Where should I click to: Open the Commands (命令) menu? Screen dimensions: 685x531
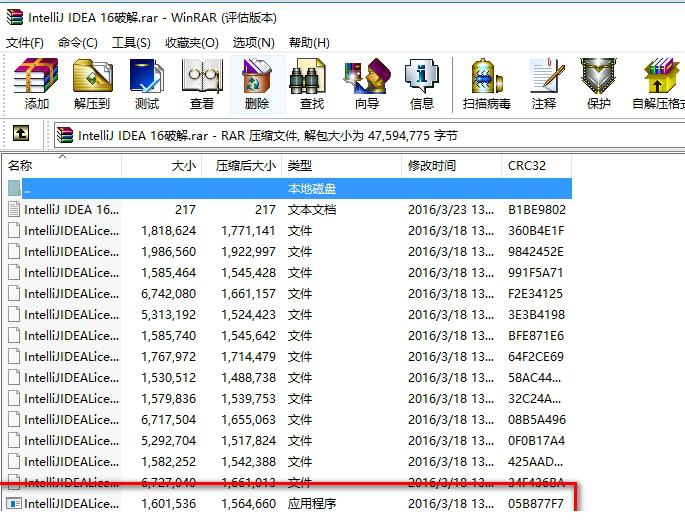click(x=78, y=42)
